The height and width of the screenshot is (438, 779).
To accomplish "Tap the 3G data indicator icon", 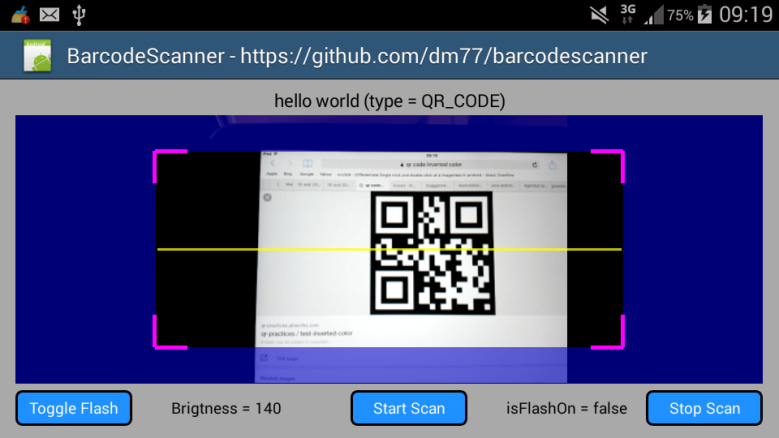I will tap(628, 14).
